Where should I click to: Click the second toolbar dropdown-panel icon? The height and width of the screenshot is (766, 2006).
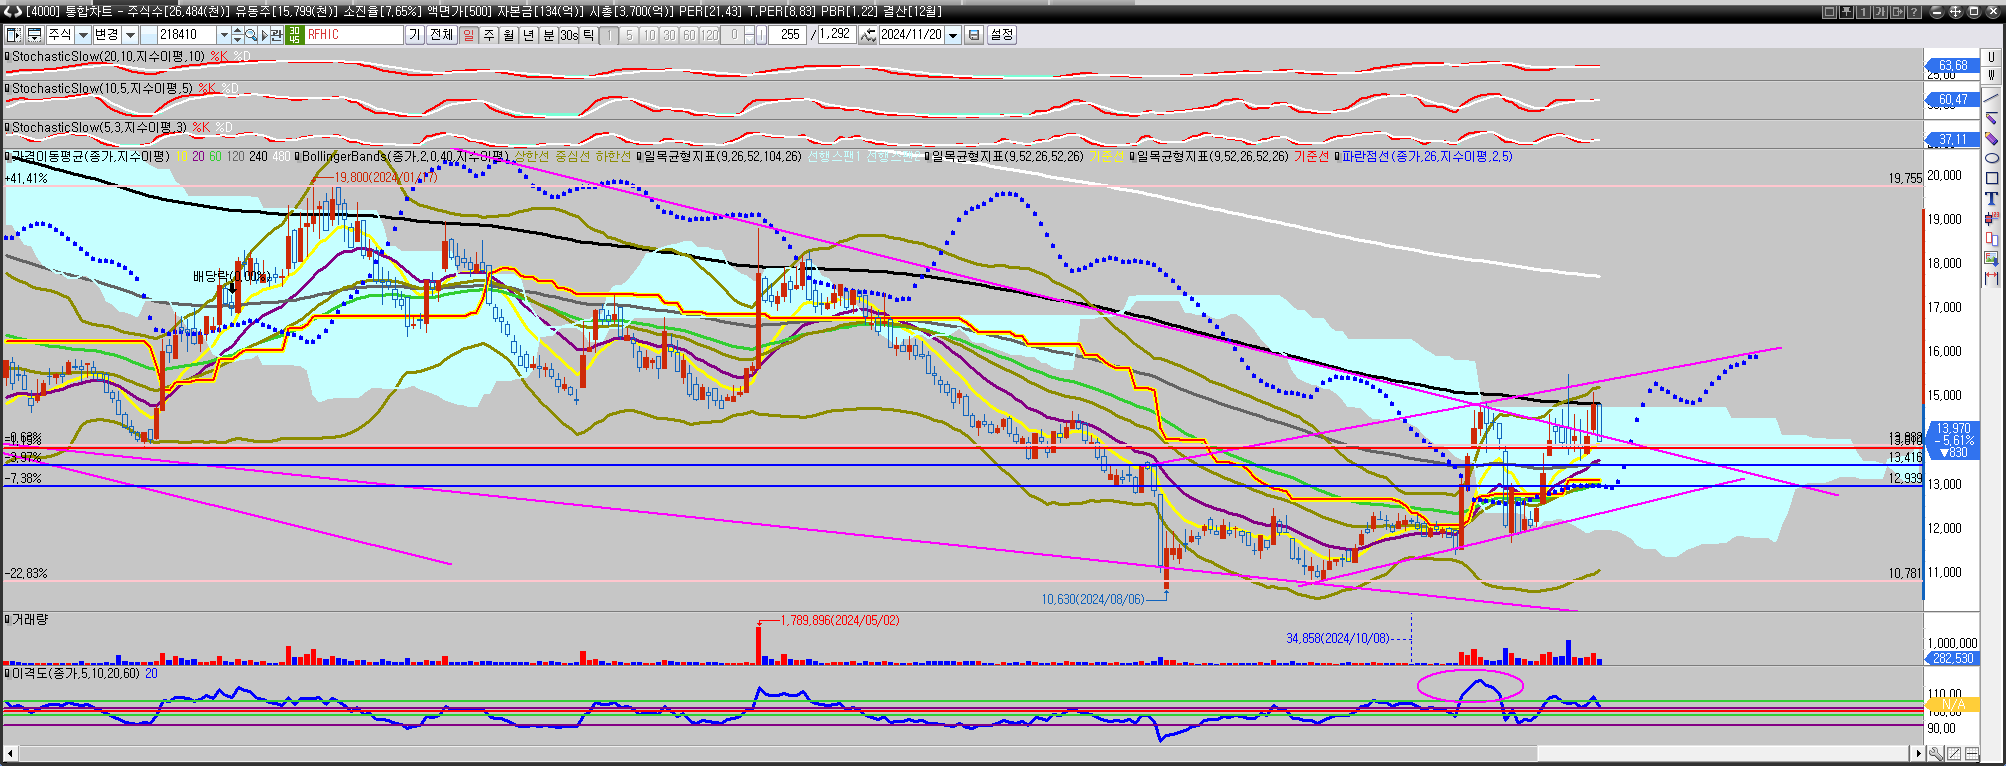pos(34,35)
